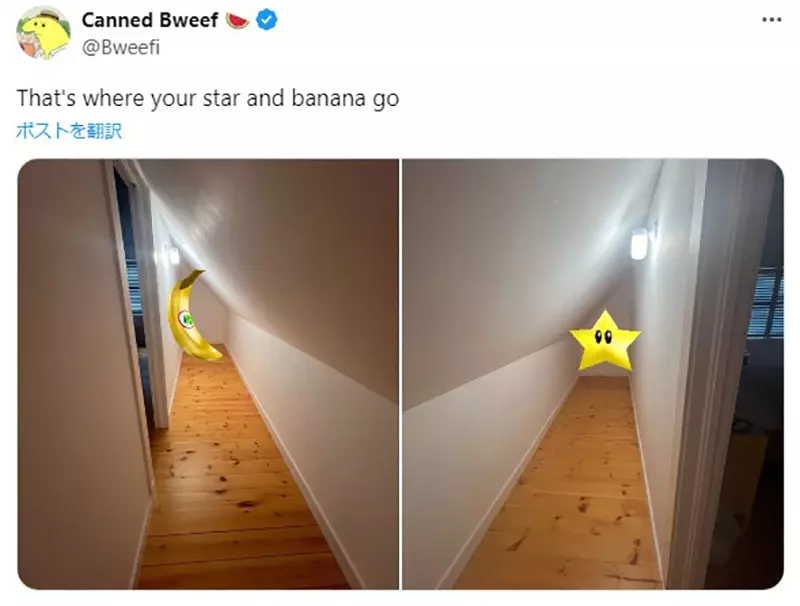Click the blue verified checkmark badge
This screenshot has width=800, height=606.
266,20
